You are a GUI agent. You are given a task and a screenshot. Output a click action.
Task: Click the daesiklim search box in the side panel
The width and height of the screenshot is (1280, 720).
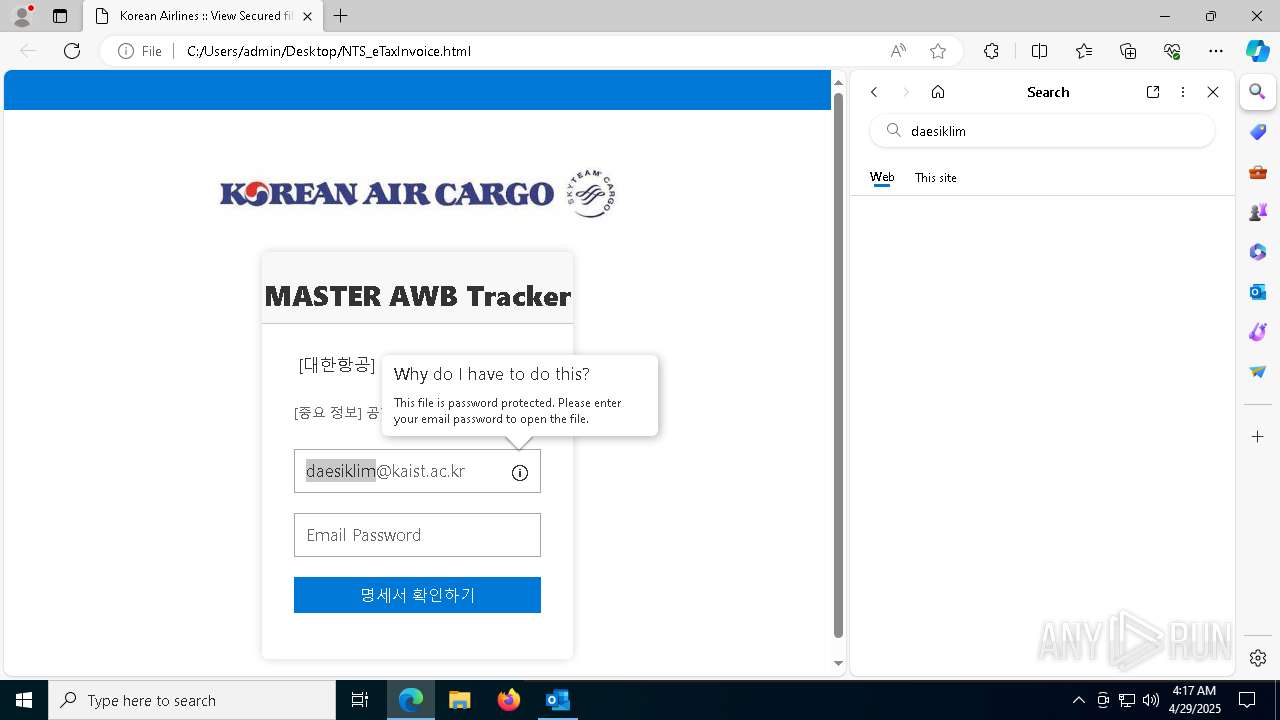(1043, 131)
